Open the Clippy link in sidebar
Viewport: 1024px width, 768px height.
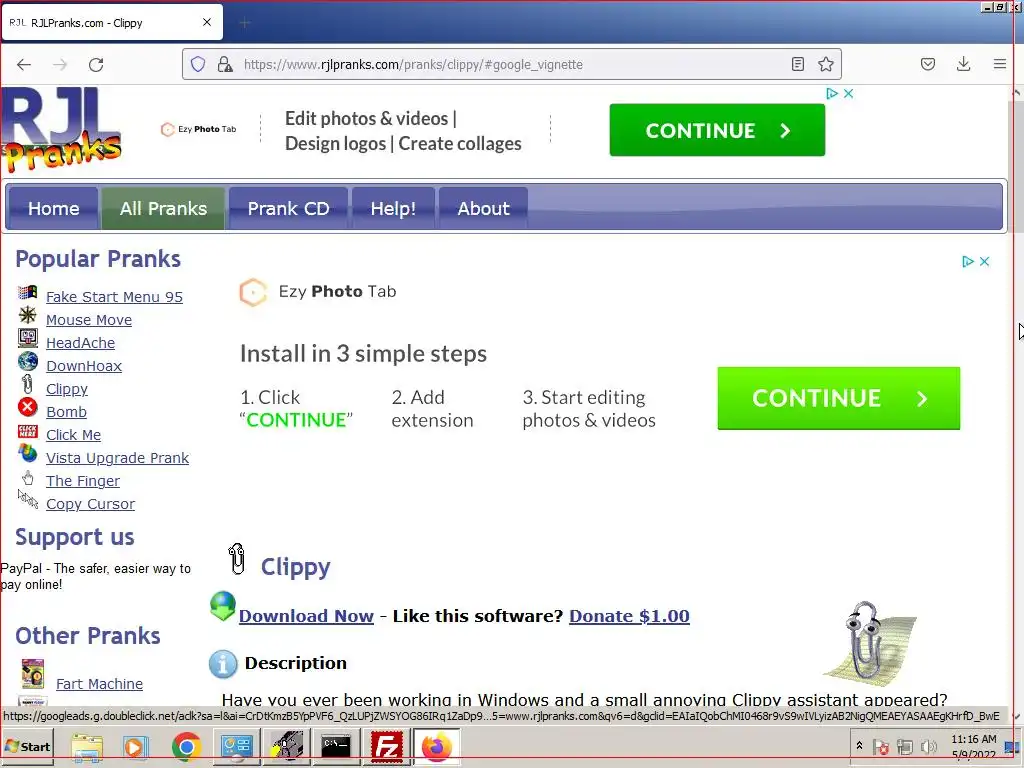(x=67, y=389)
